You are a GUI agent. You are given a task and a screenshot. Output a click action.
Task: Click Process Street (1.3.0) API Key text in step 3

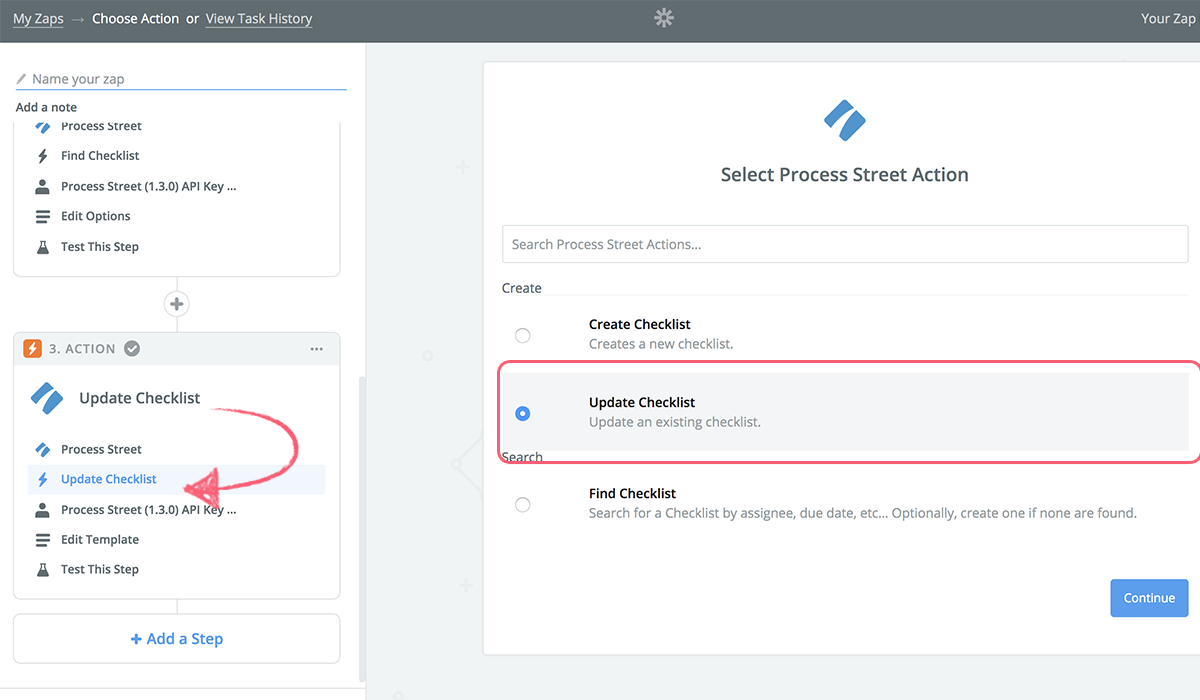click(149, 510)
